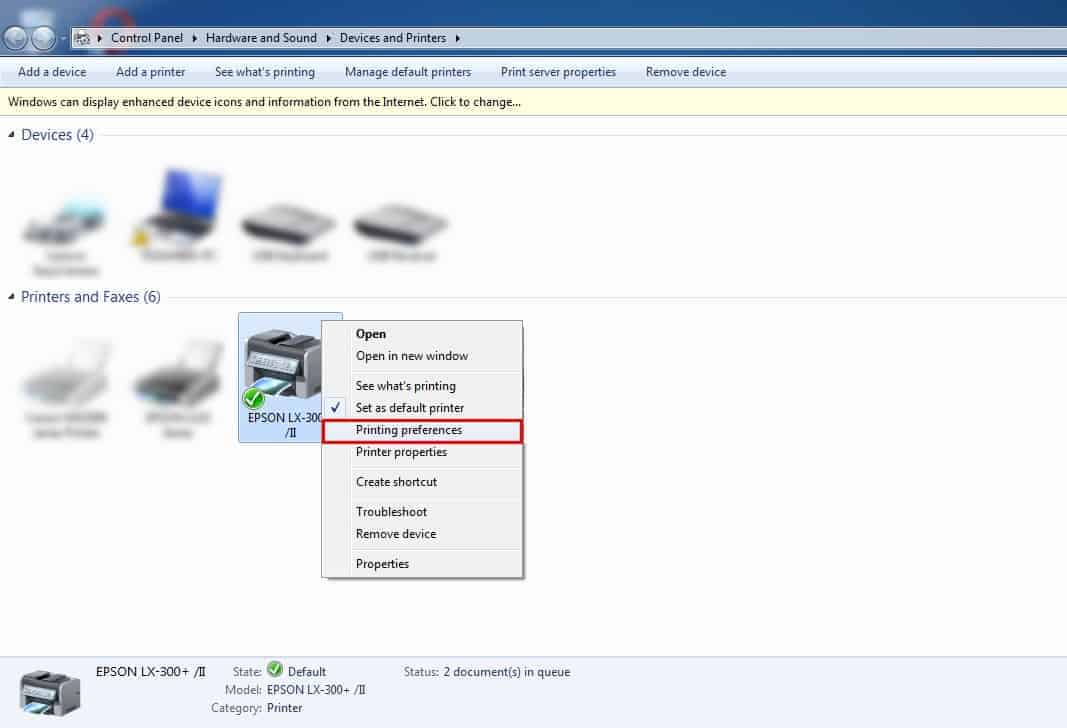Click See what's printing in the toolbar
The width and height of the screenshot is (1067, 728).
[264, 72]
